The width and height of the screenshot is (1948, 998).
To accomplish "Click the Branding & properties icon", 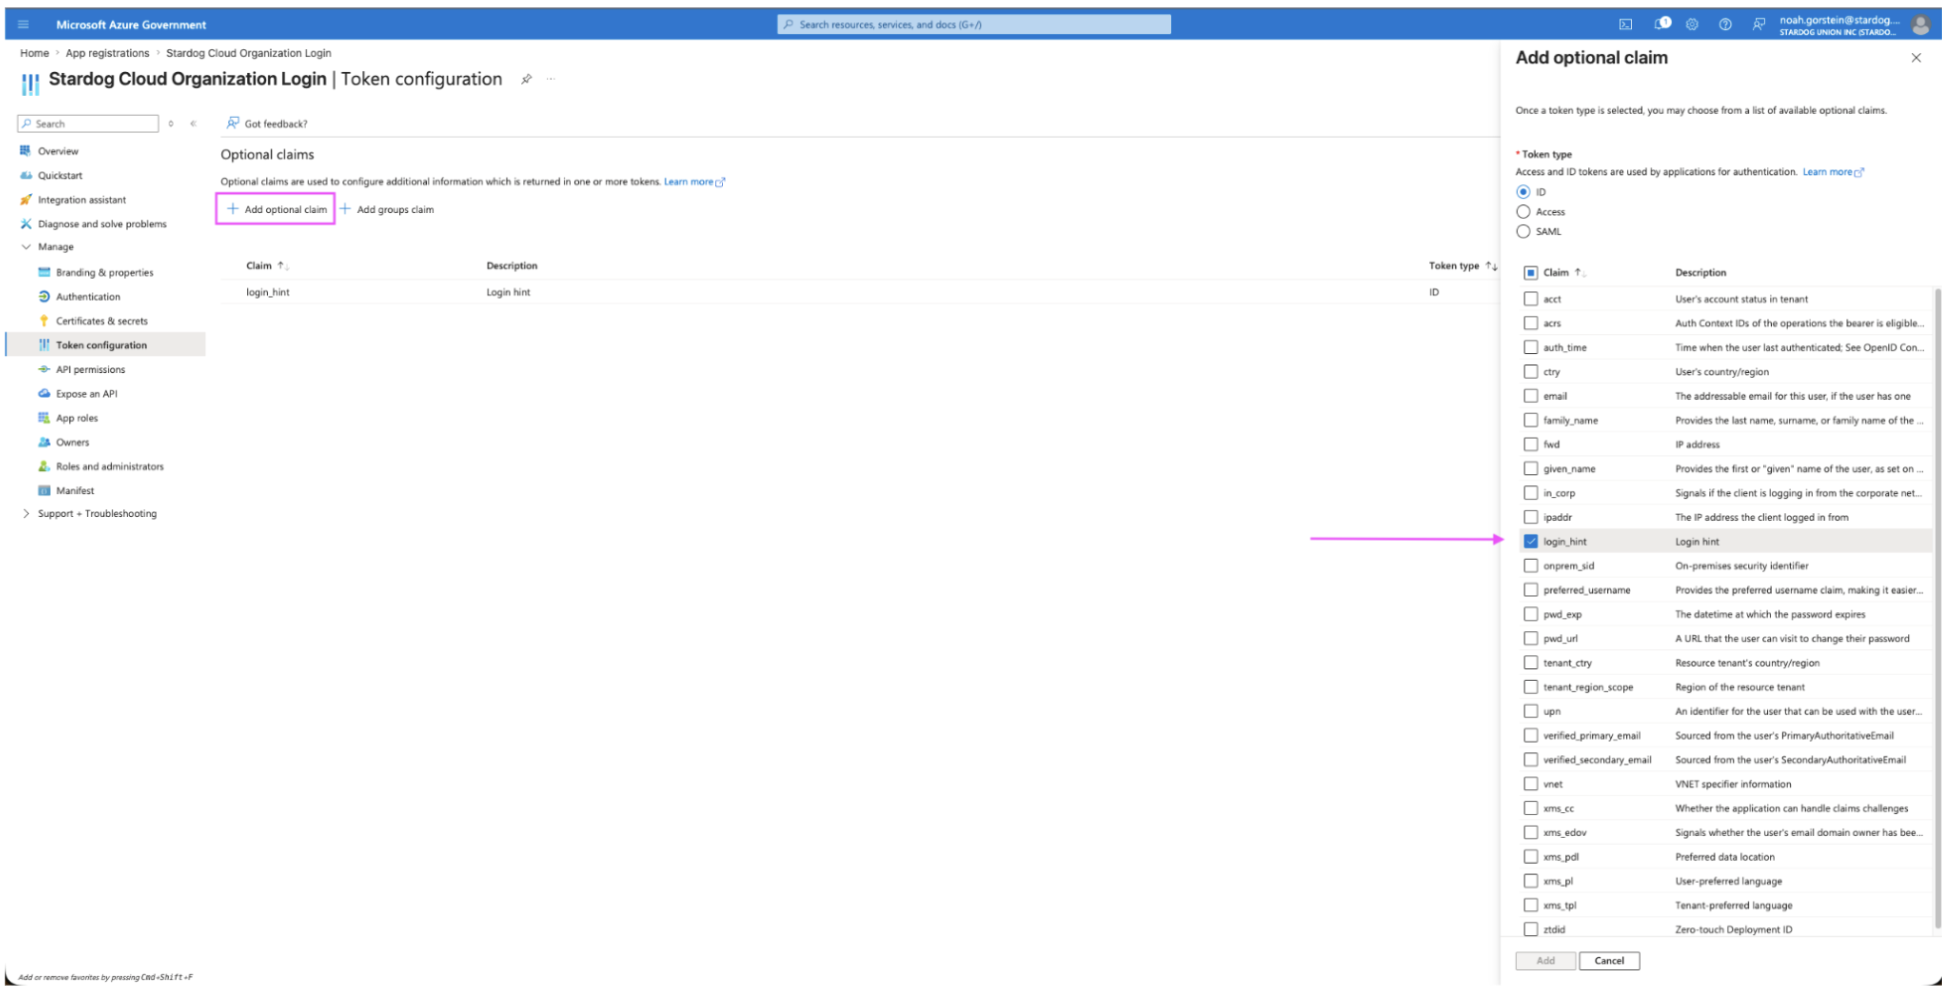I will 44,272.
